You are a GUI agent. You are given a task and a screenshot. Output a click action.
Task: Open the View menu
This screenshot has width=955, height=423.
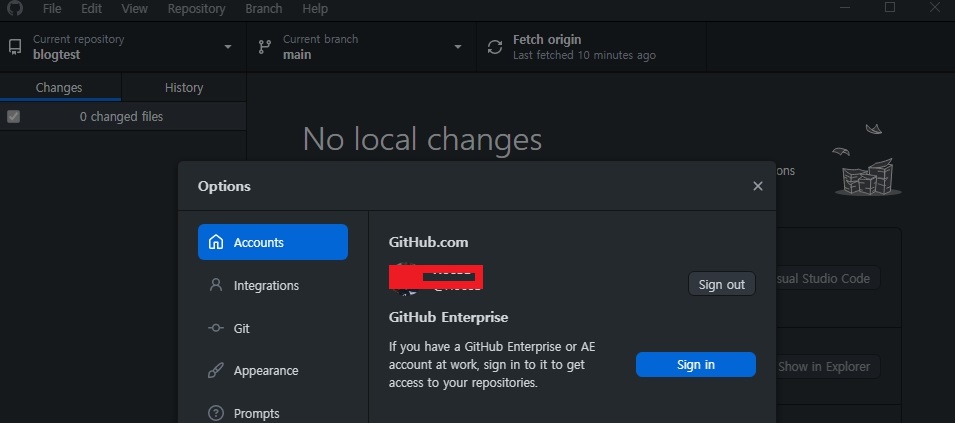(x=134, y=9)
